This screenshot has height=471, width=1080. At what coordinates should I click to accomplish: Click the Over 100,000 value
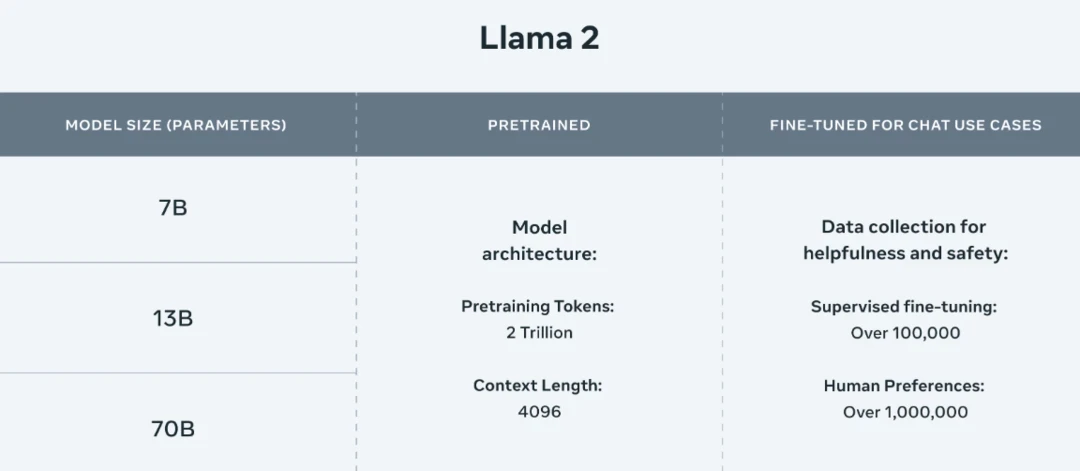point(905,332)
